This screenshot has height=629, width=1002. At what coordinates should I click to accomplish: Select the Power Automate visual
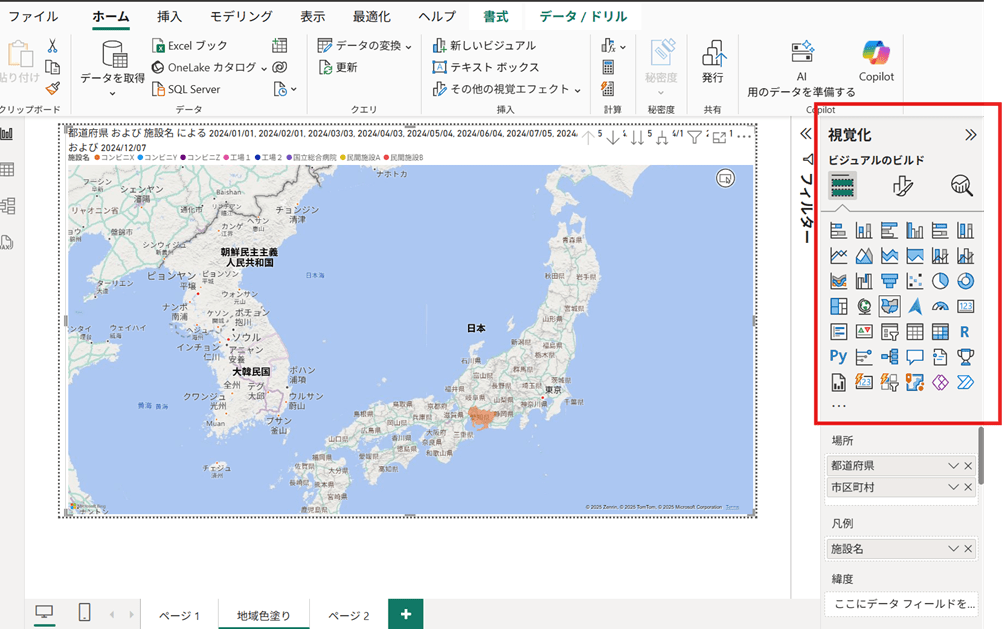tap(966, 382)
